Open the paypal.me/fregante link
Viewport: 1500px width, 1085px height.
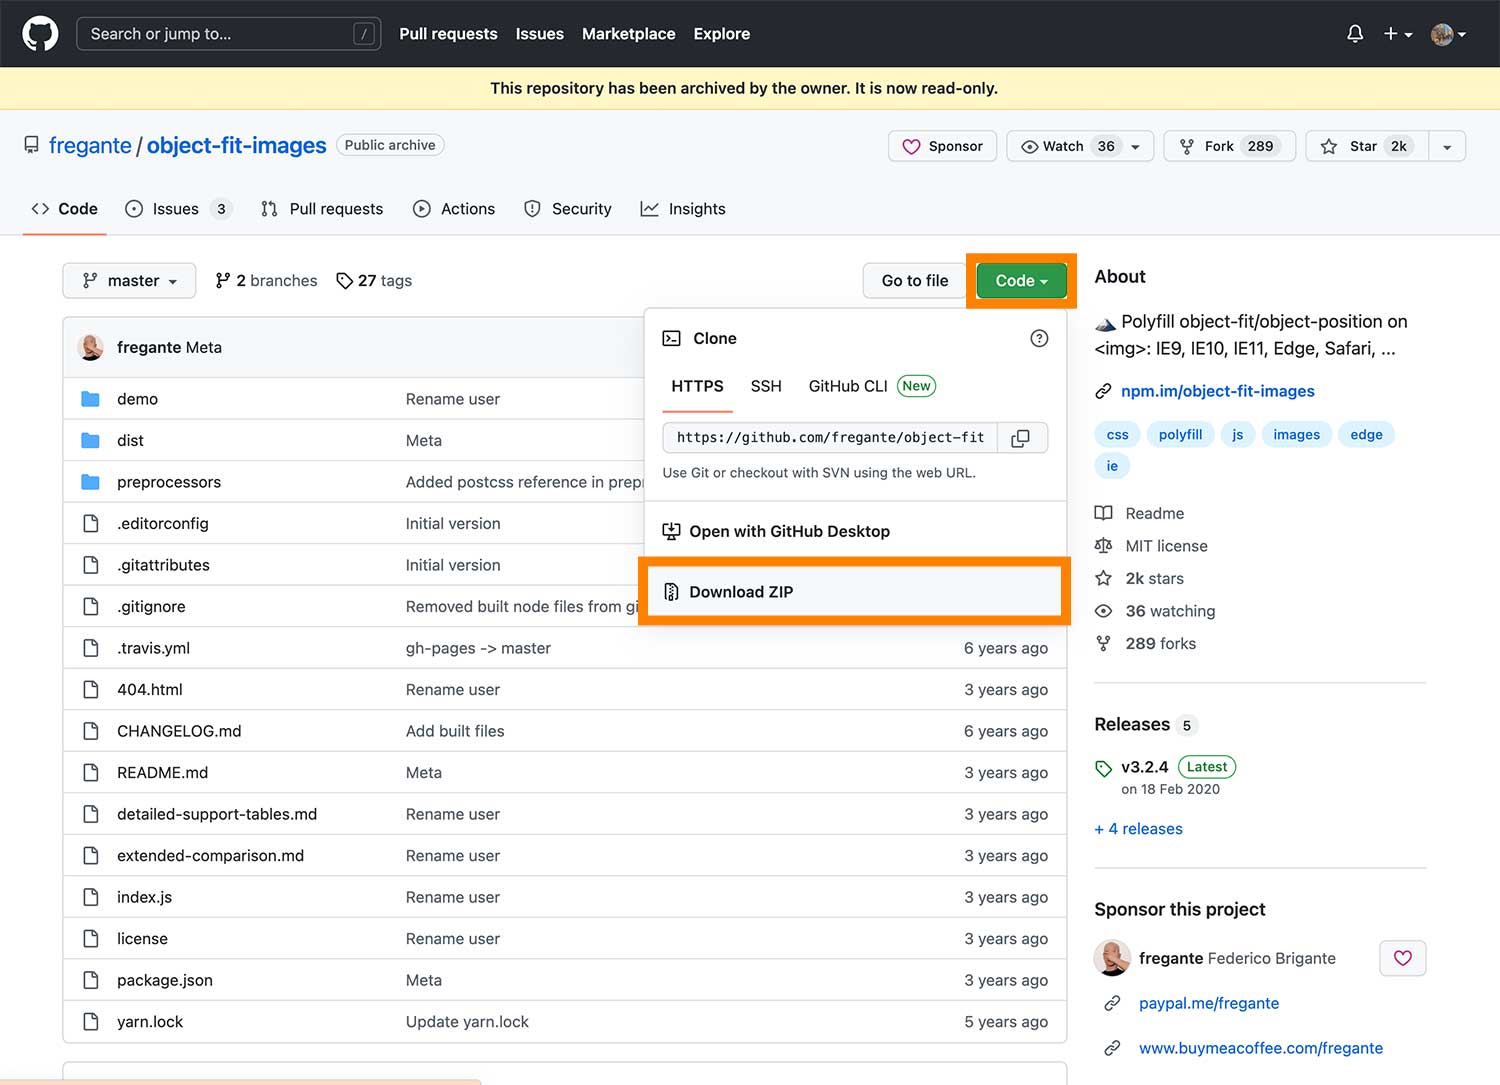pos(1208,1003)
